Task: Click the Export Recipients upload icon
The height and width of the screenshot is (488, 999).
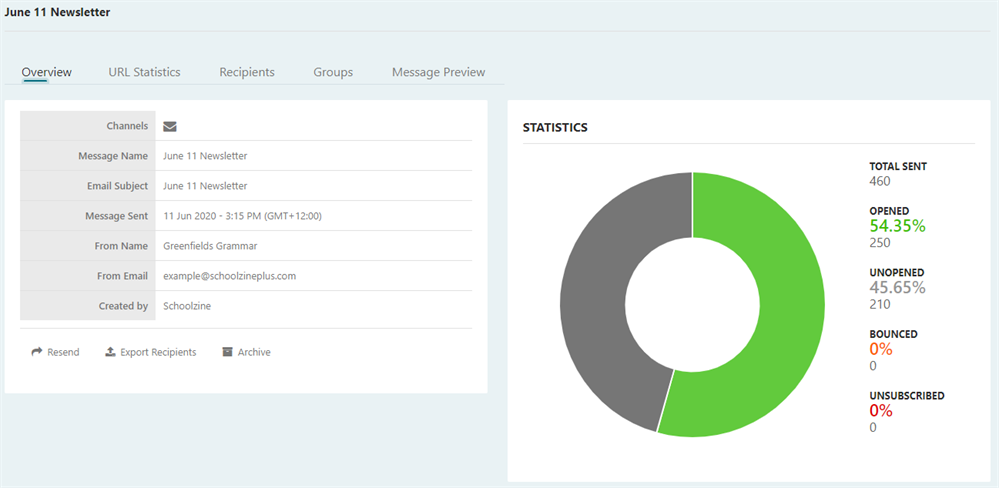Action: (x=110, y=352)
